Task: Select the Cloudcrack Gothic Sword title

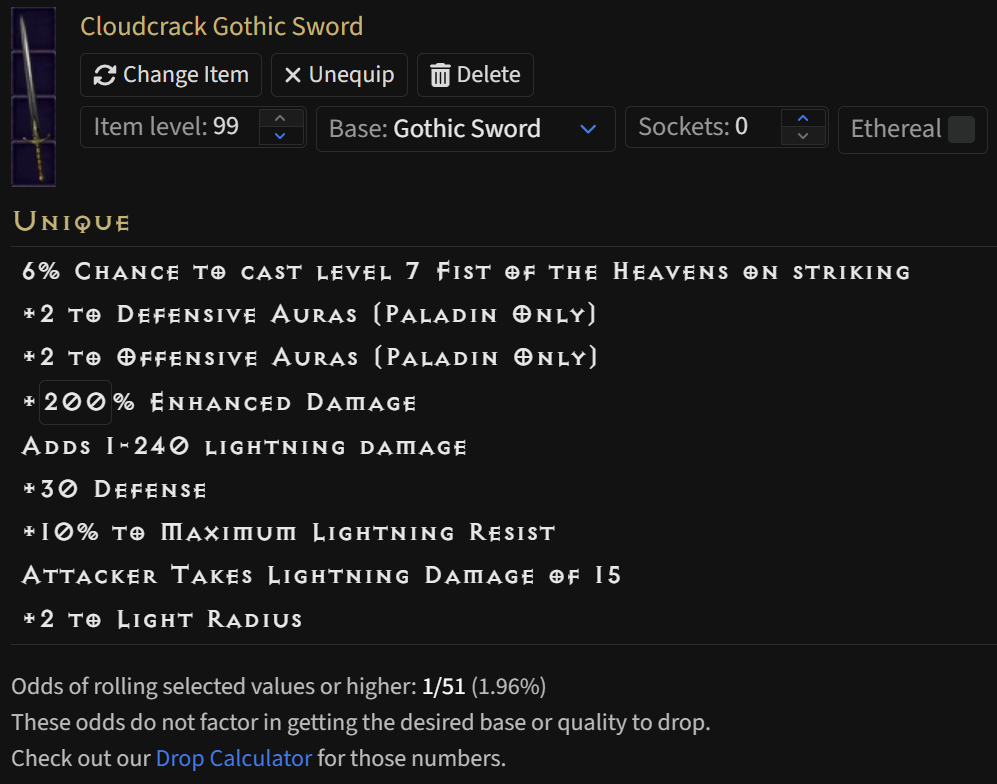Action: (x=221, y=26)
